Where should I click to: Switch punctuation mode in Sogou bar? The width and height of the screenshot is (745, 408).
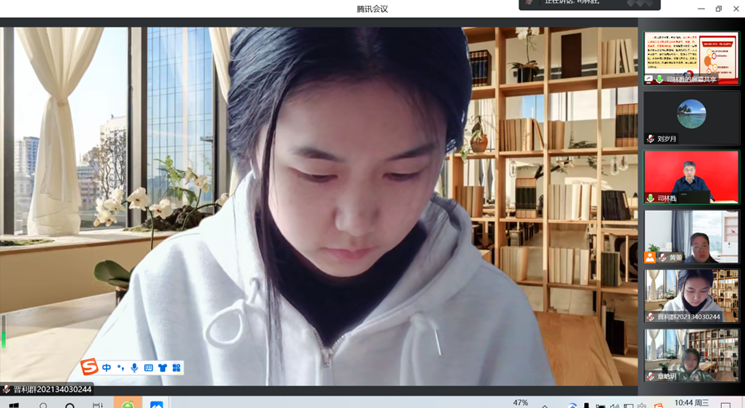pyautogui.click(x=121, y=368)
